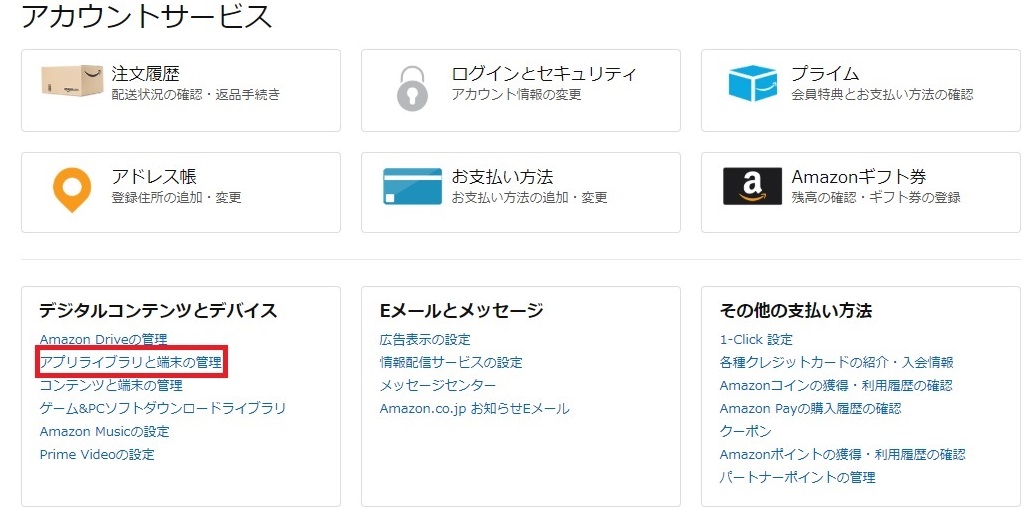
Task: Open Amazon.co.jp お知らせEメール link
Action: pos(475,408)
